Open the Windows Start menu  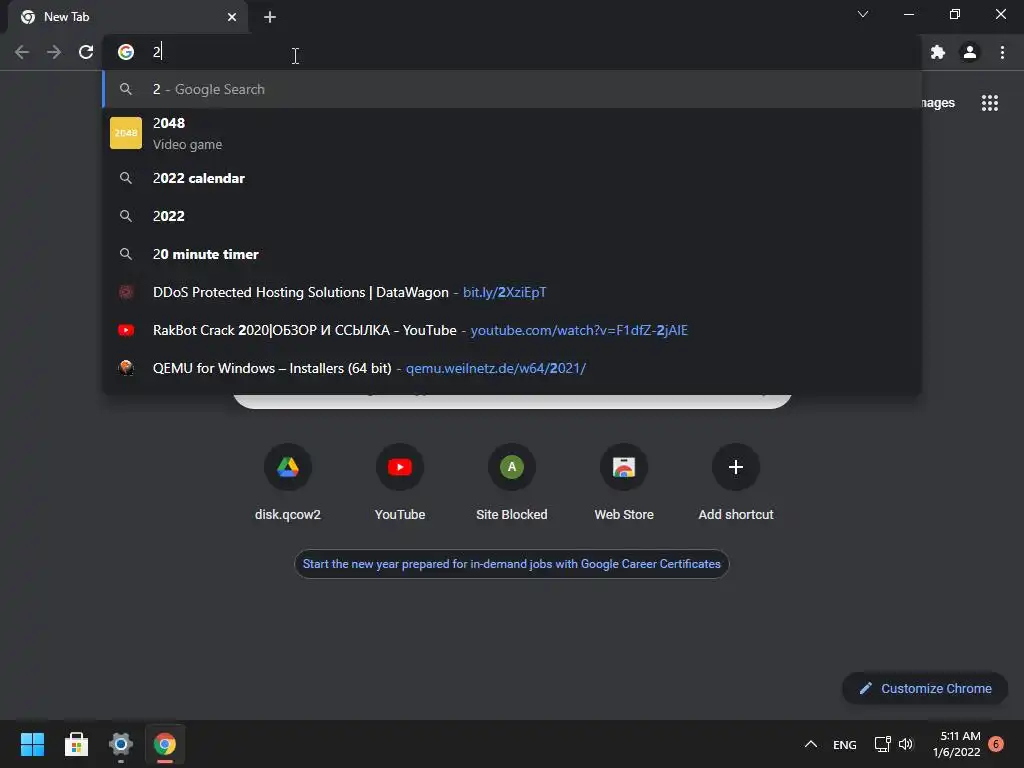point(32,744)
